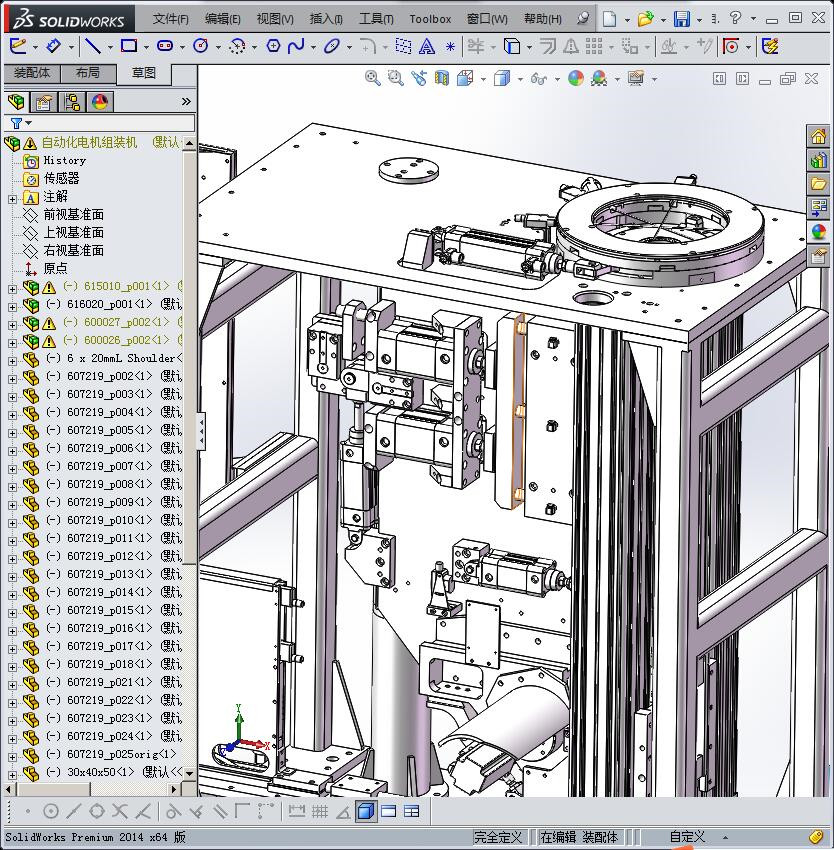Open the SolidWorks Resources home panel
The image size is (834, 850).
pyautogui.click(x=819, y=137)
